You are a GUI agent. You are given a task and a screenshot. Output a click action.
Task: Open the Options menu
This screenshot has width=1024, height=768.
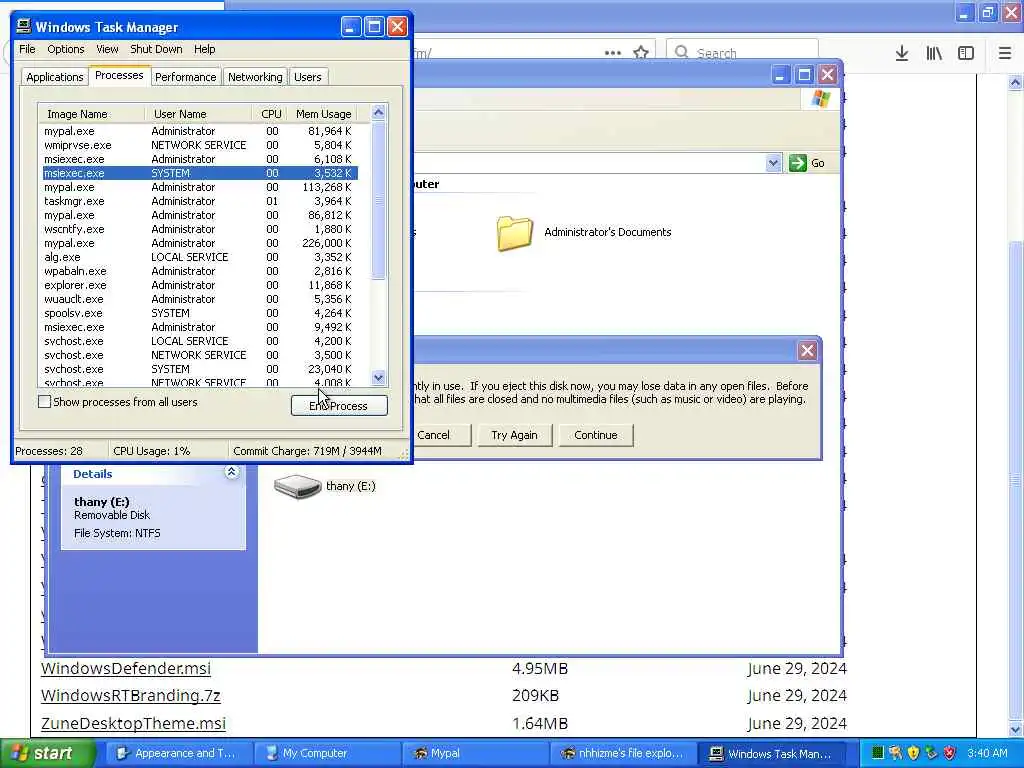coord(65,49)
